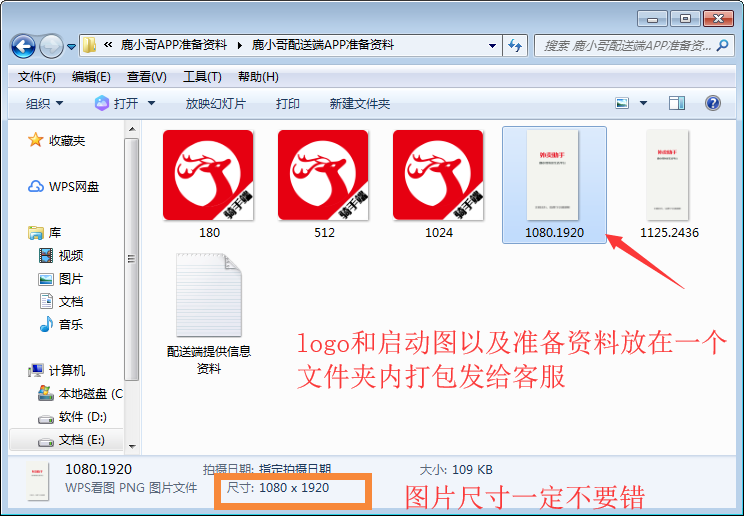744x516 pixels.
Task: Open the recent pages dropdown arrow
Action: [x=71, y=47]
